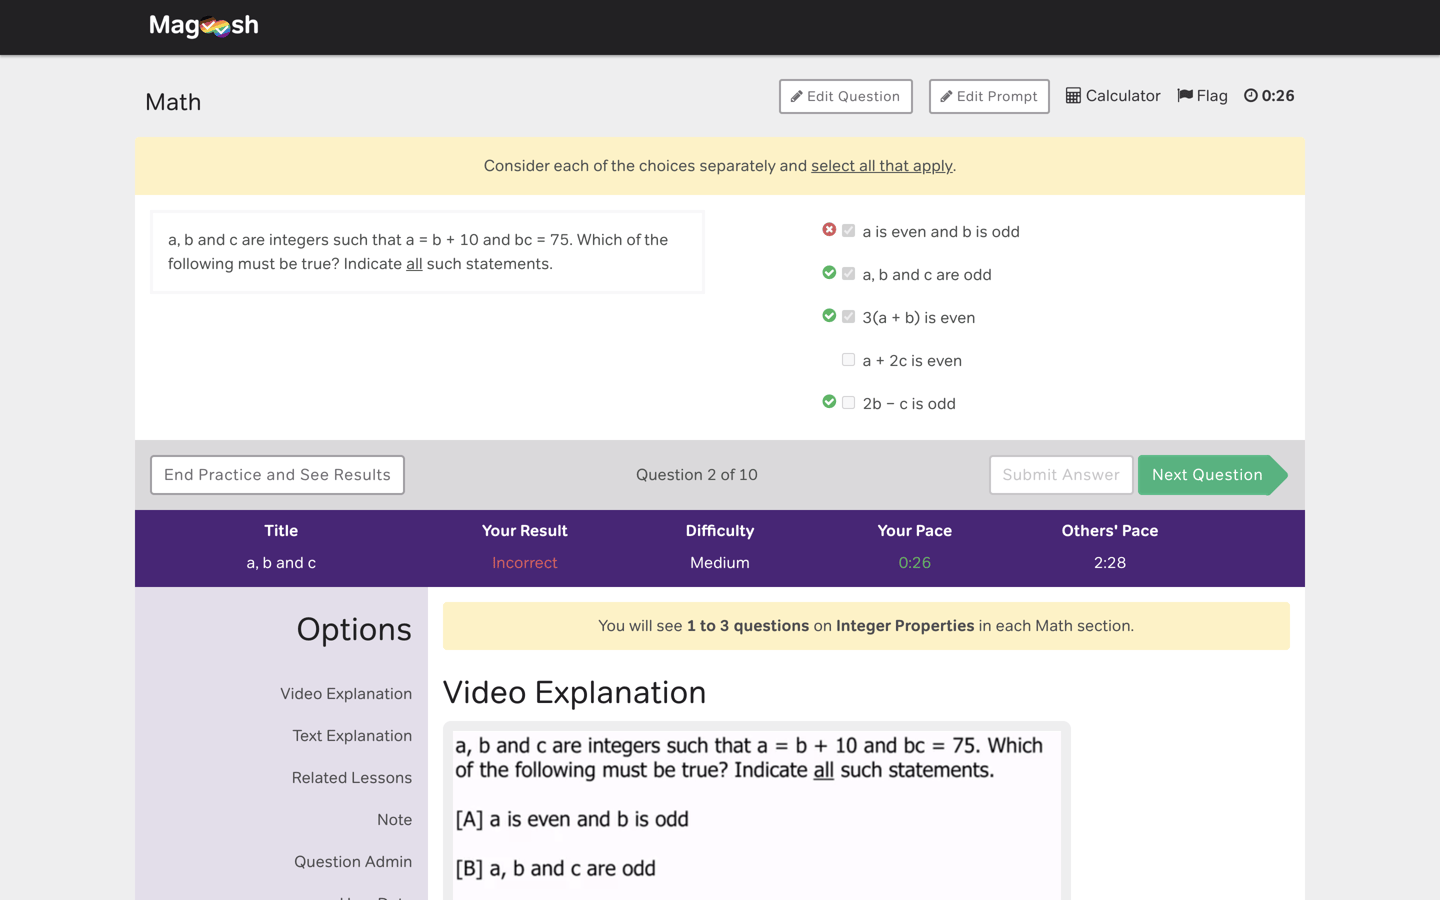Flag this question for review
The image size is (1440, 900).
pyautogui.click(x=1202, y=95)
